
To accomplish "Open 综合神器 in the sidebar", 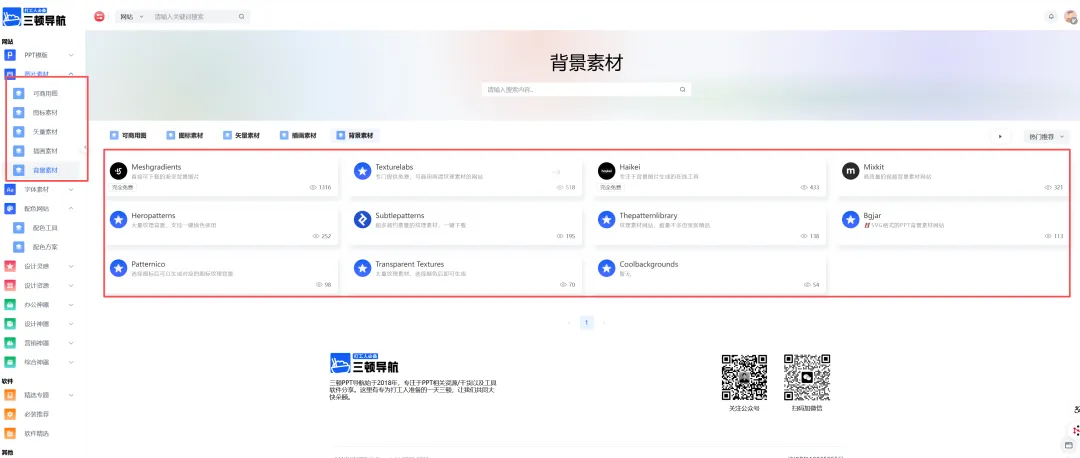I will point(39,362).
